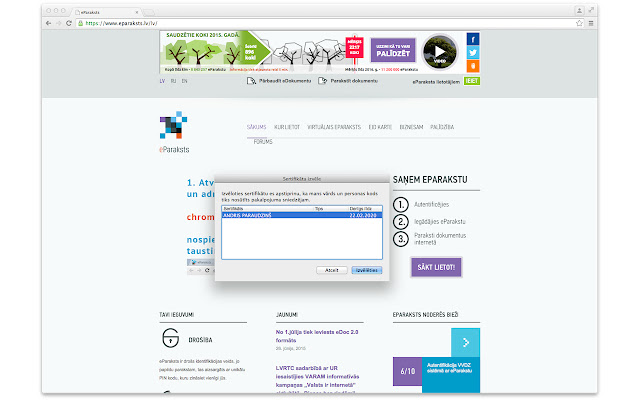Open the FORUMS menu item
Viewport: 640px width, 400px height.
(263, 142)
